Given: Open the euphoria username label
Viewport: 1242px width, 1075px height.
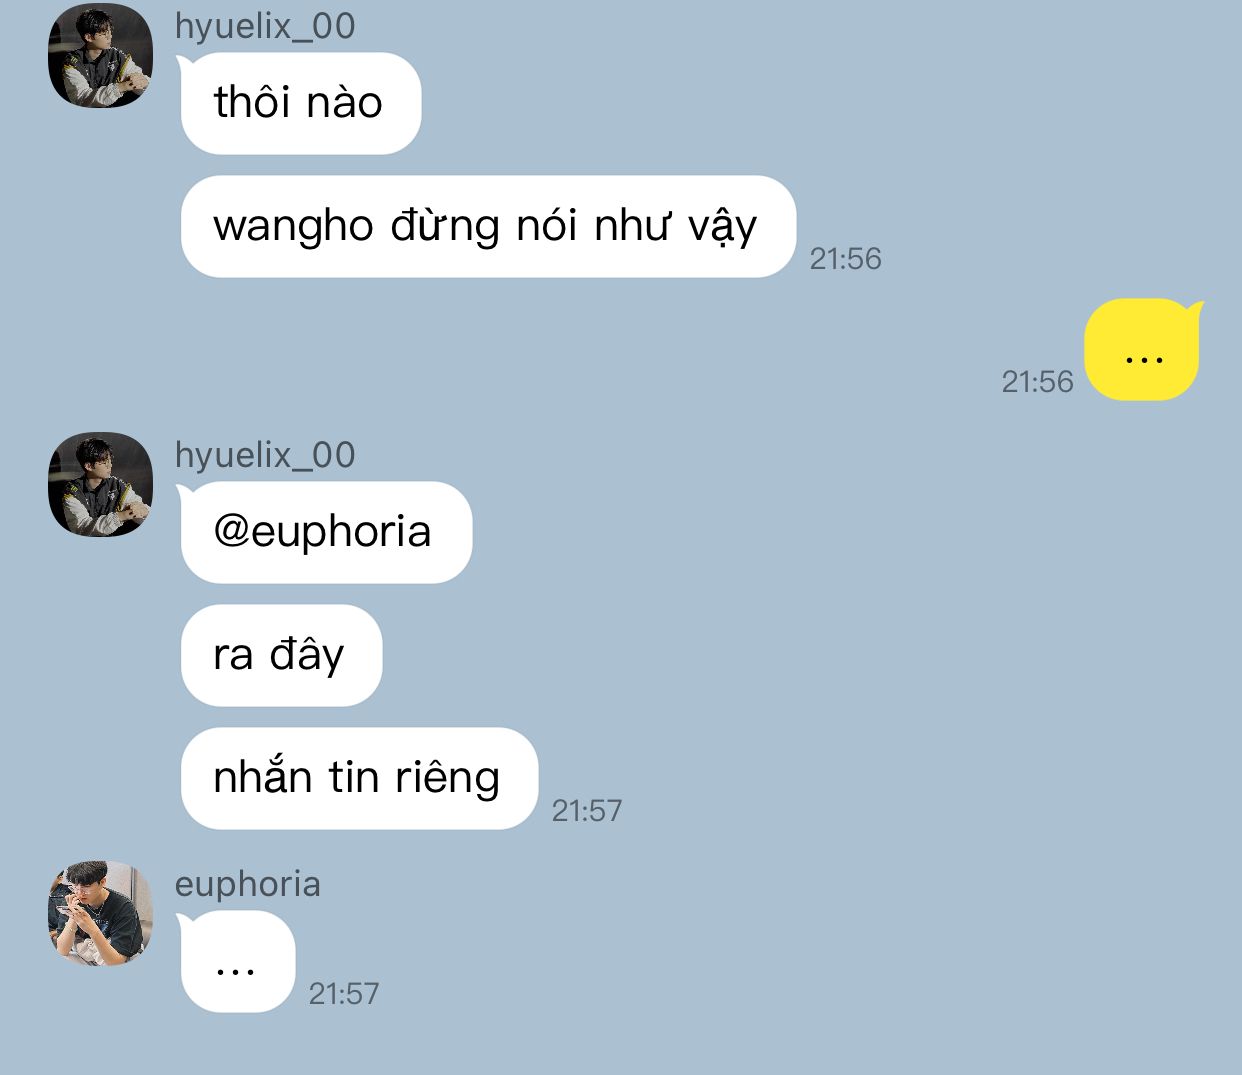Looking at the screenshot, I should pyautogui.click(x=248, y=884).
